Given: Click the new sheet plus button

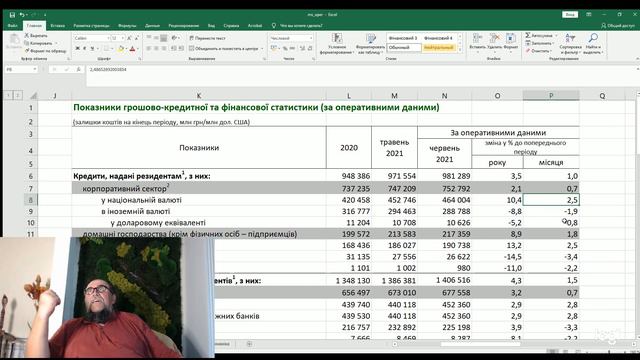Looking at the screenshot, I should coord(249,344).
